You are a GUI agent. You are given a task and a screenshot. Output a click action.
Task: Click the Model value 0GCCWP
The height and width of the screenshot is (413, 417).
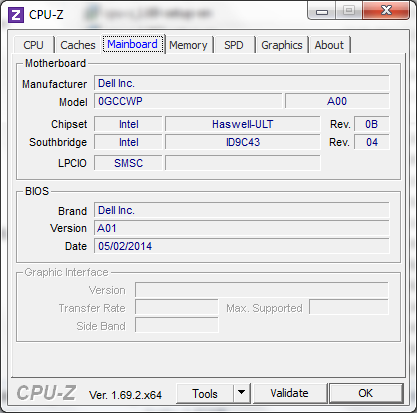(x=188, y=101)
